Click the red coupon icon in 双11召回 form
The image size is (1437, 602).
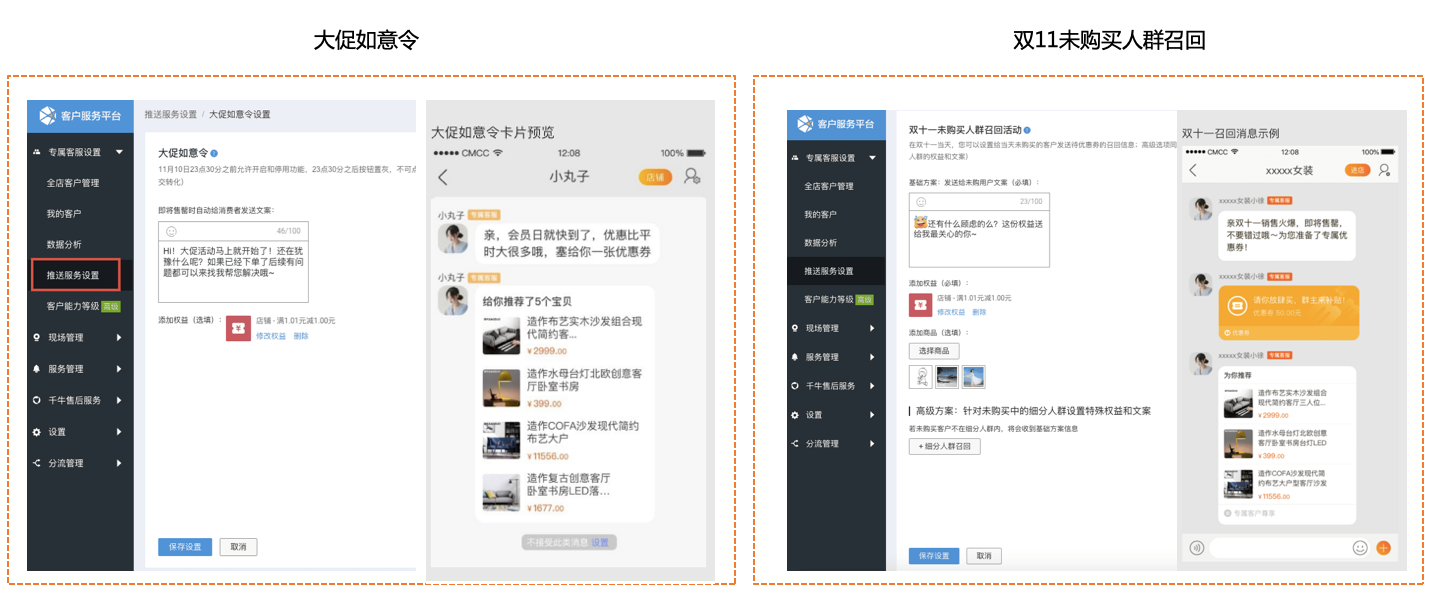tap(920, 305)
